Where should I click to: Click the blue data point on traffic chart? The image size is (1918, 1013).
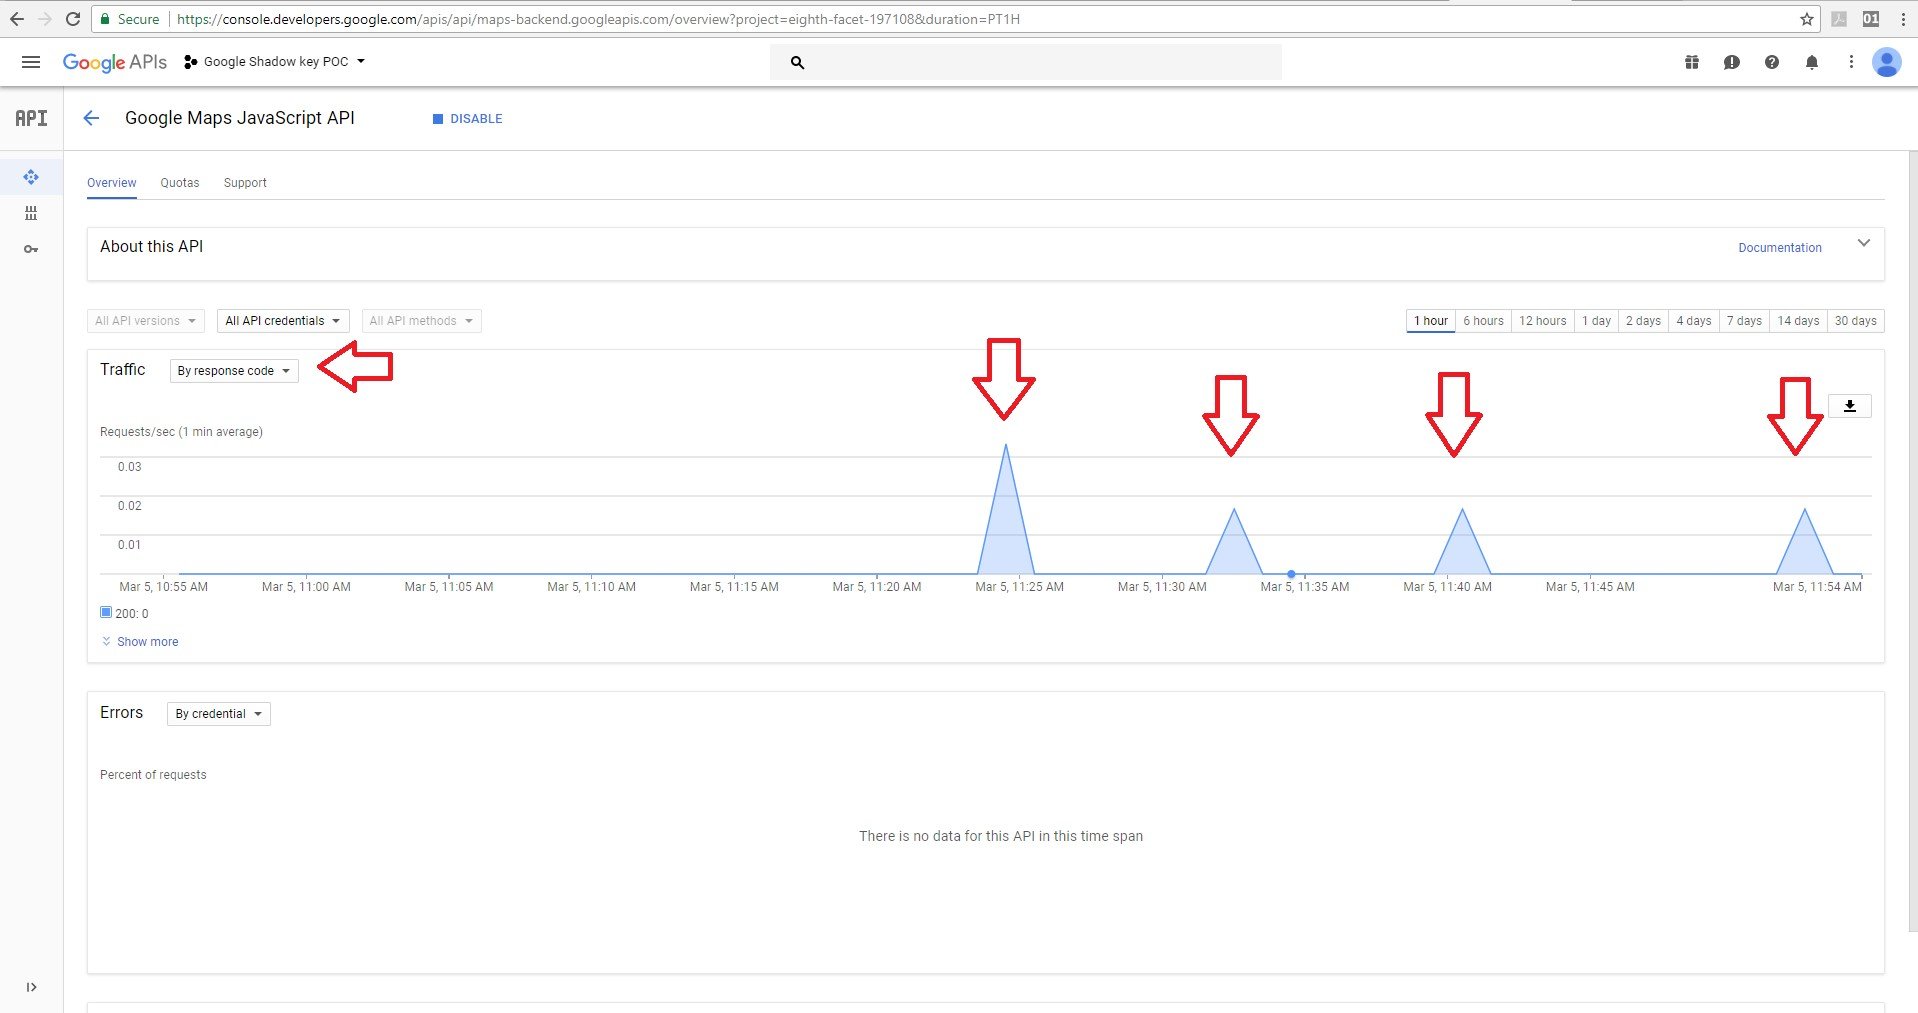tap(1291, 574)
